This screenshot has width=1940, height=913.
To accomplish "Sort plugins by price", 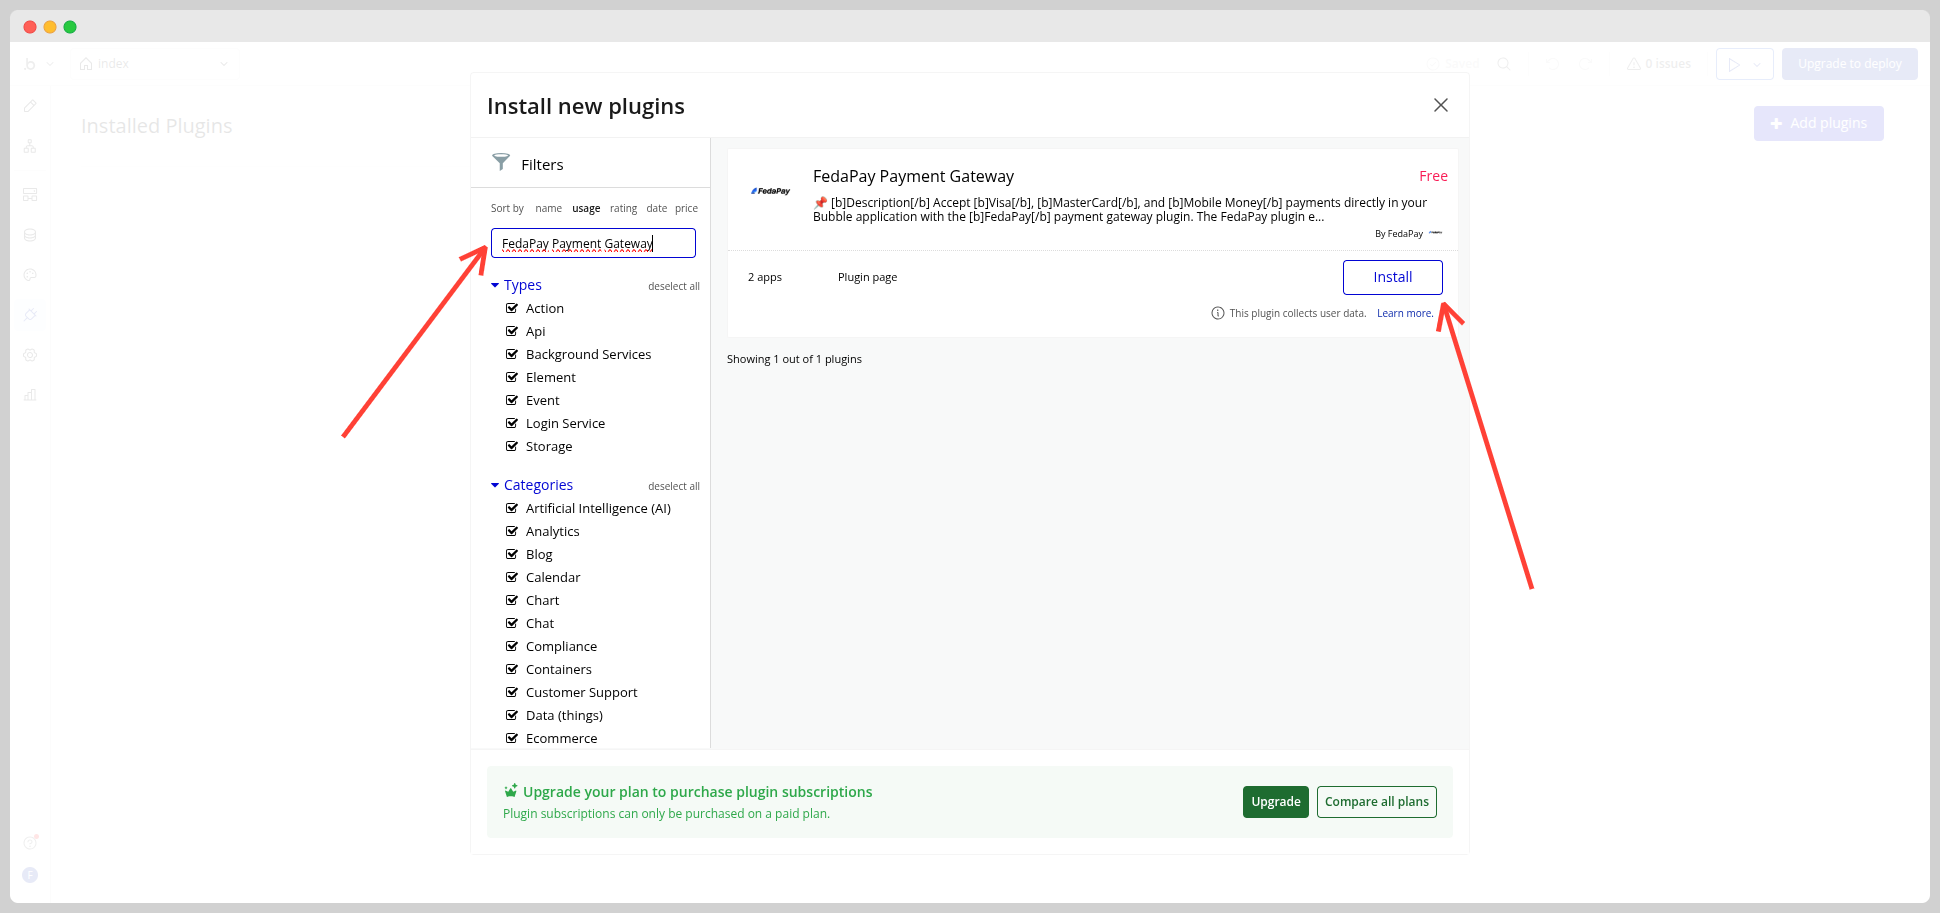I will [x=686, y=208].
